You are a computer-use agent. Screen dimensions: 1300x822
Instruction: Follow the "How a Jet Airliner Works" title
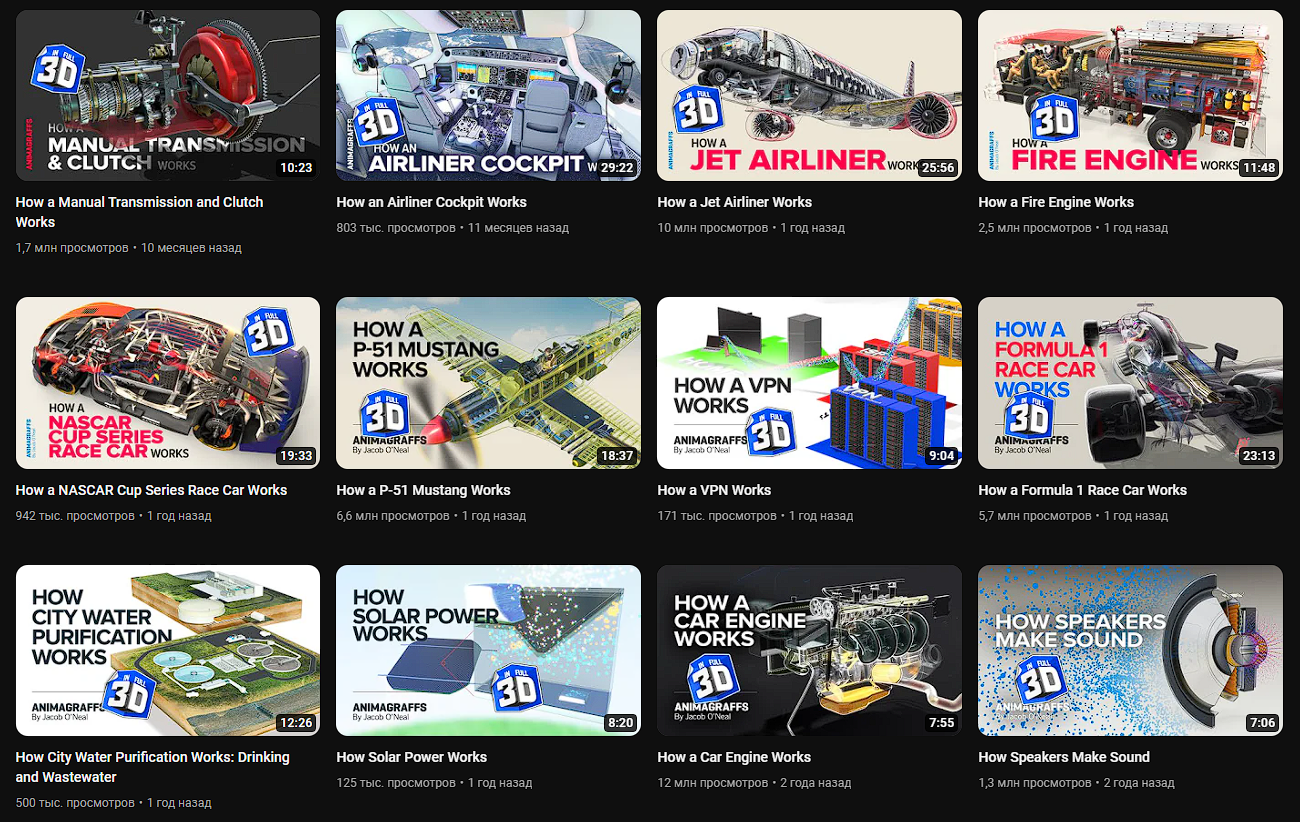735,202
